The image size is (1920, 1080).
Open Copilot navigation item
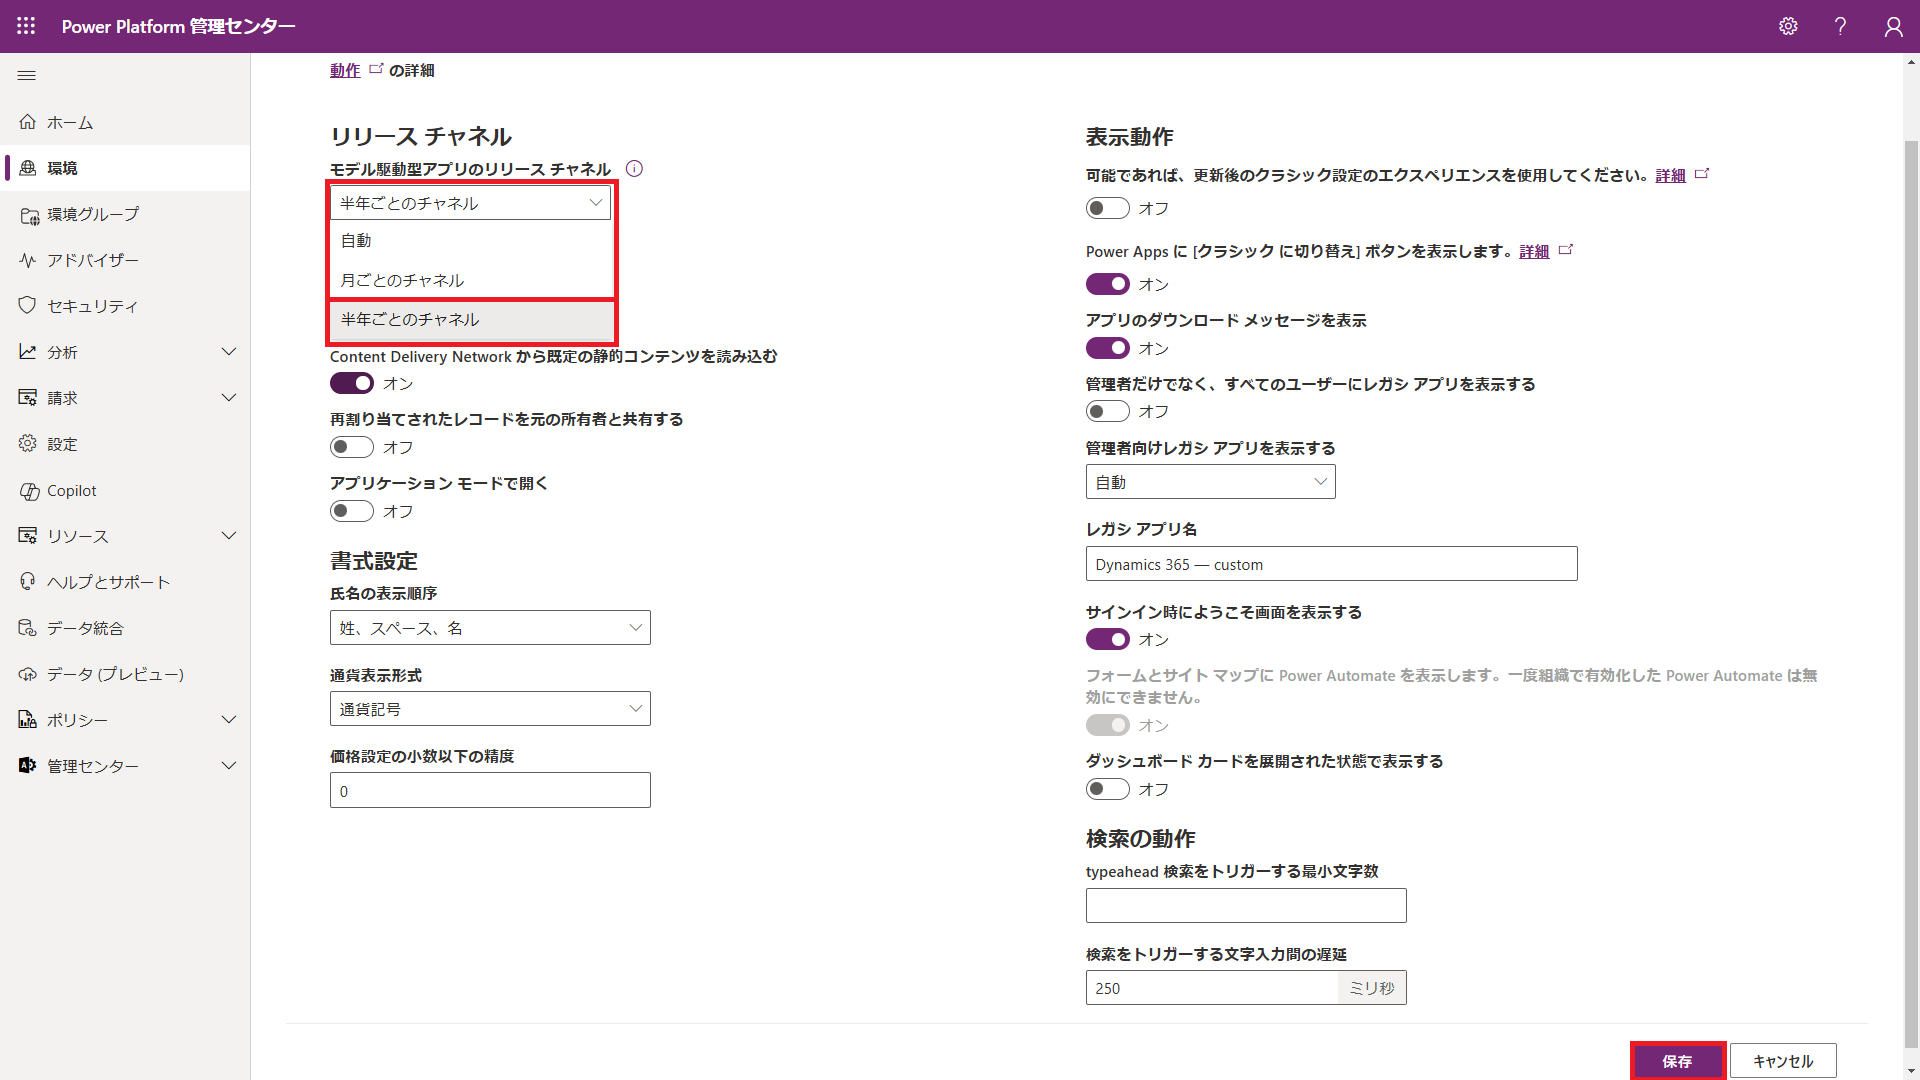(x=125, y=491)
